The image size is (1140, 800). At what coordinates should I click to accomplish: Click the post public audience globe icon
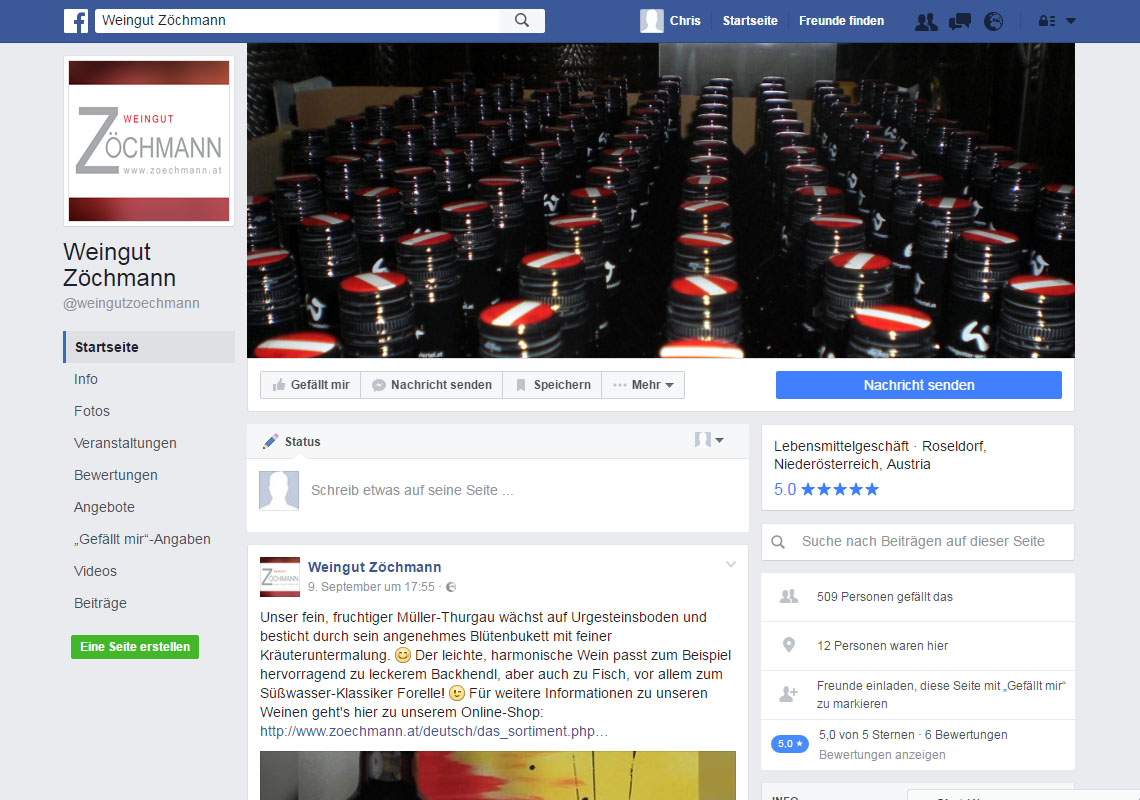tap(451, 587)
